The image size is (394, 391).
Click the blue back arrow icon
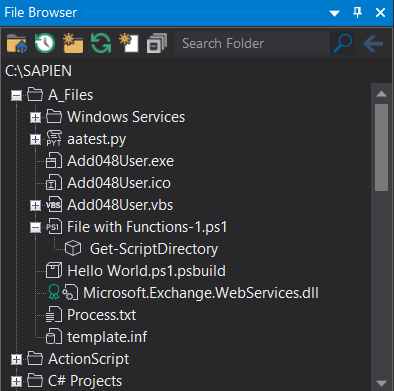[x=373, y=44]
